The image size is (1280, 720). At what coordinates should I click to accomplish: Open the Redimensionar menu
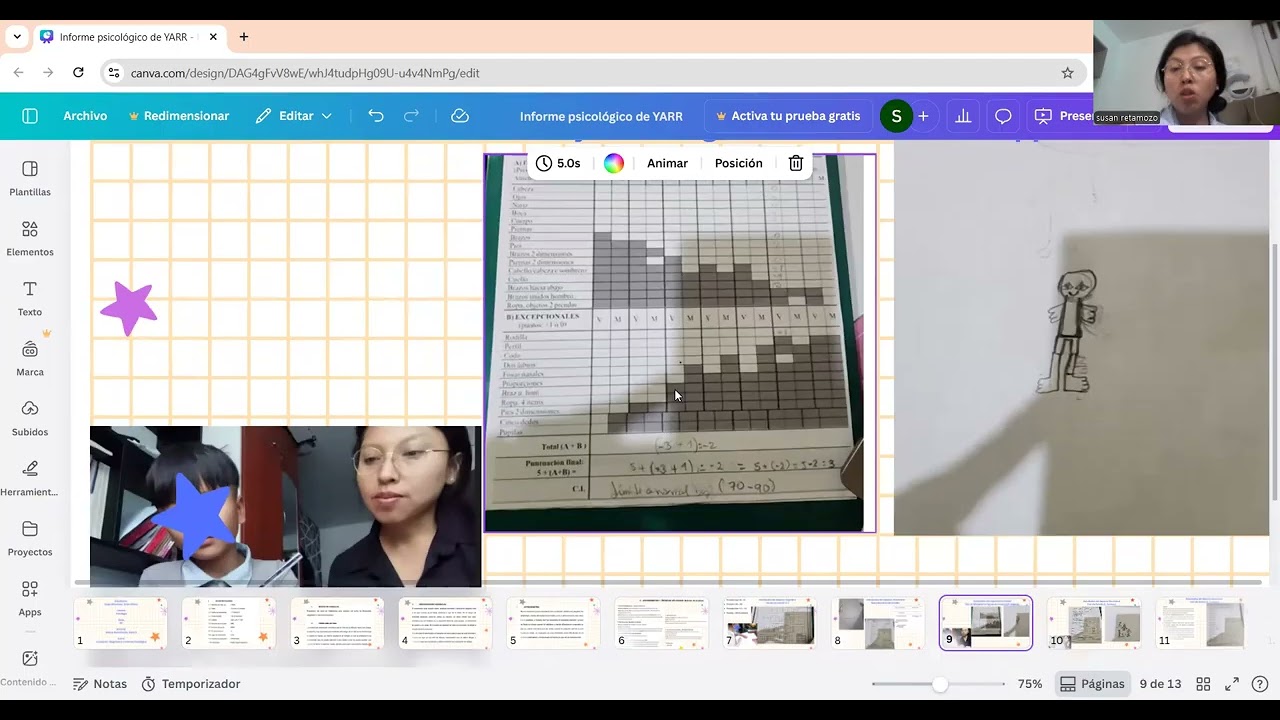[x=179, y=116]
